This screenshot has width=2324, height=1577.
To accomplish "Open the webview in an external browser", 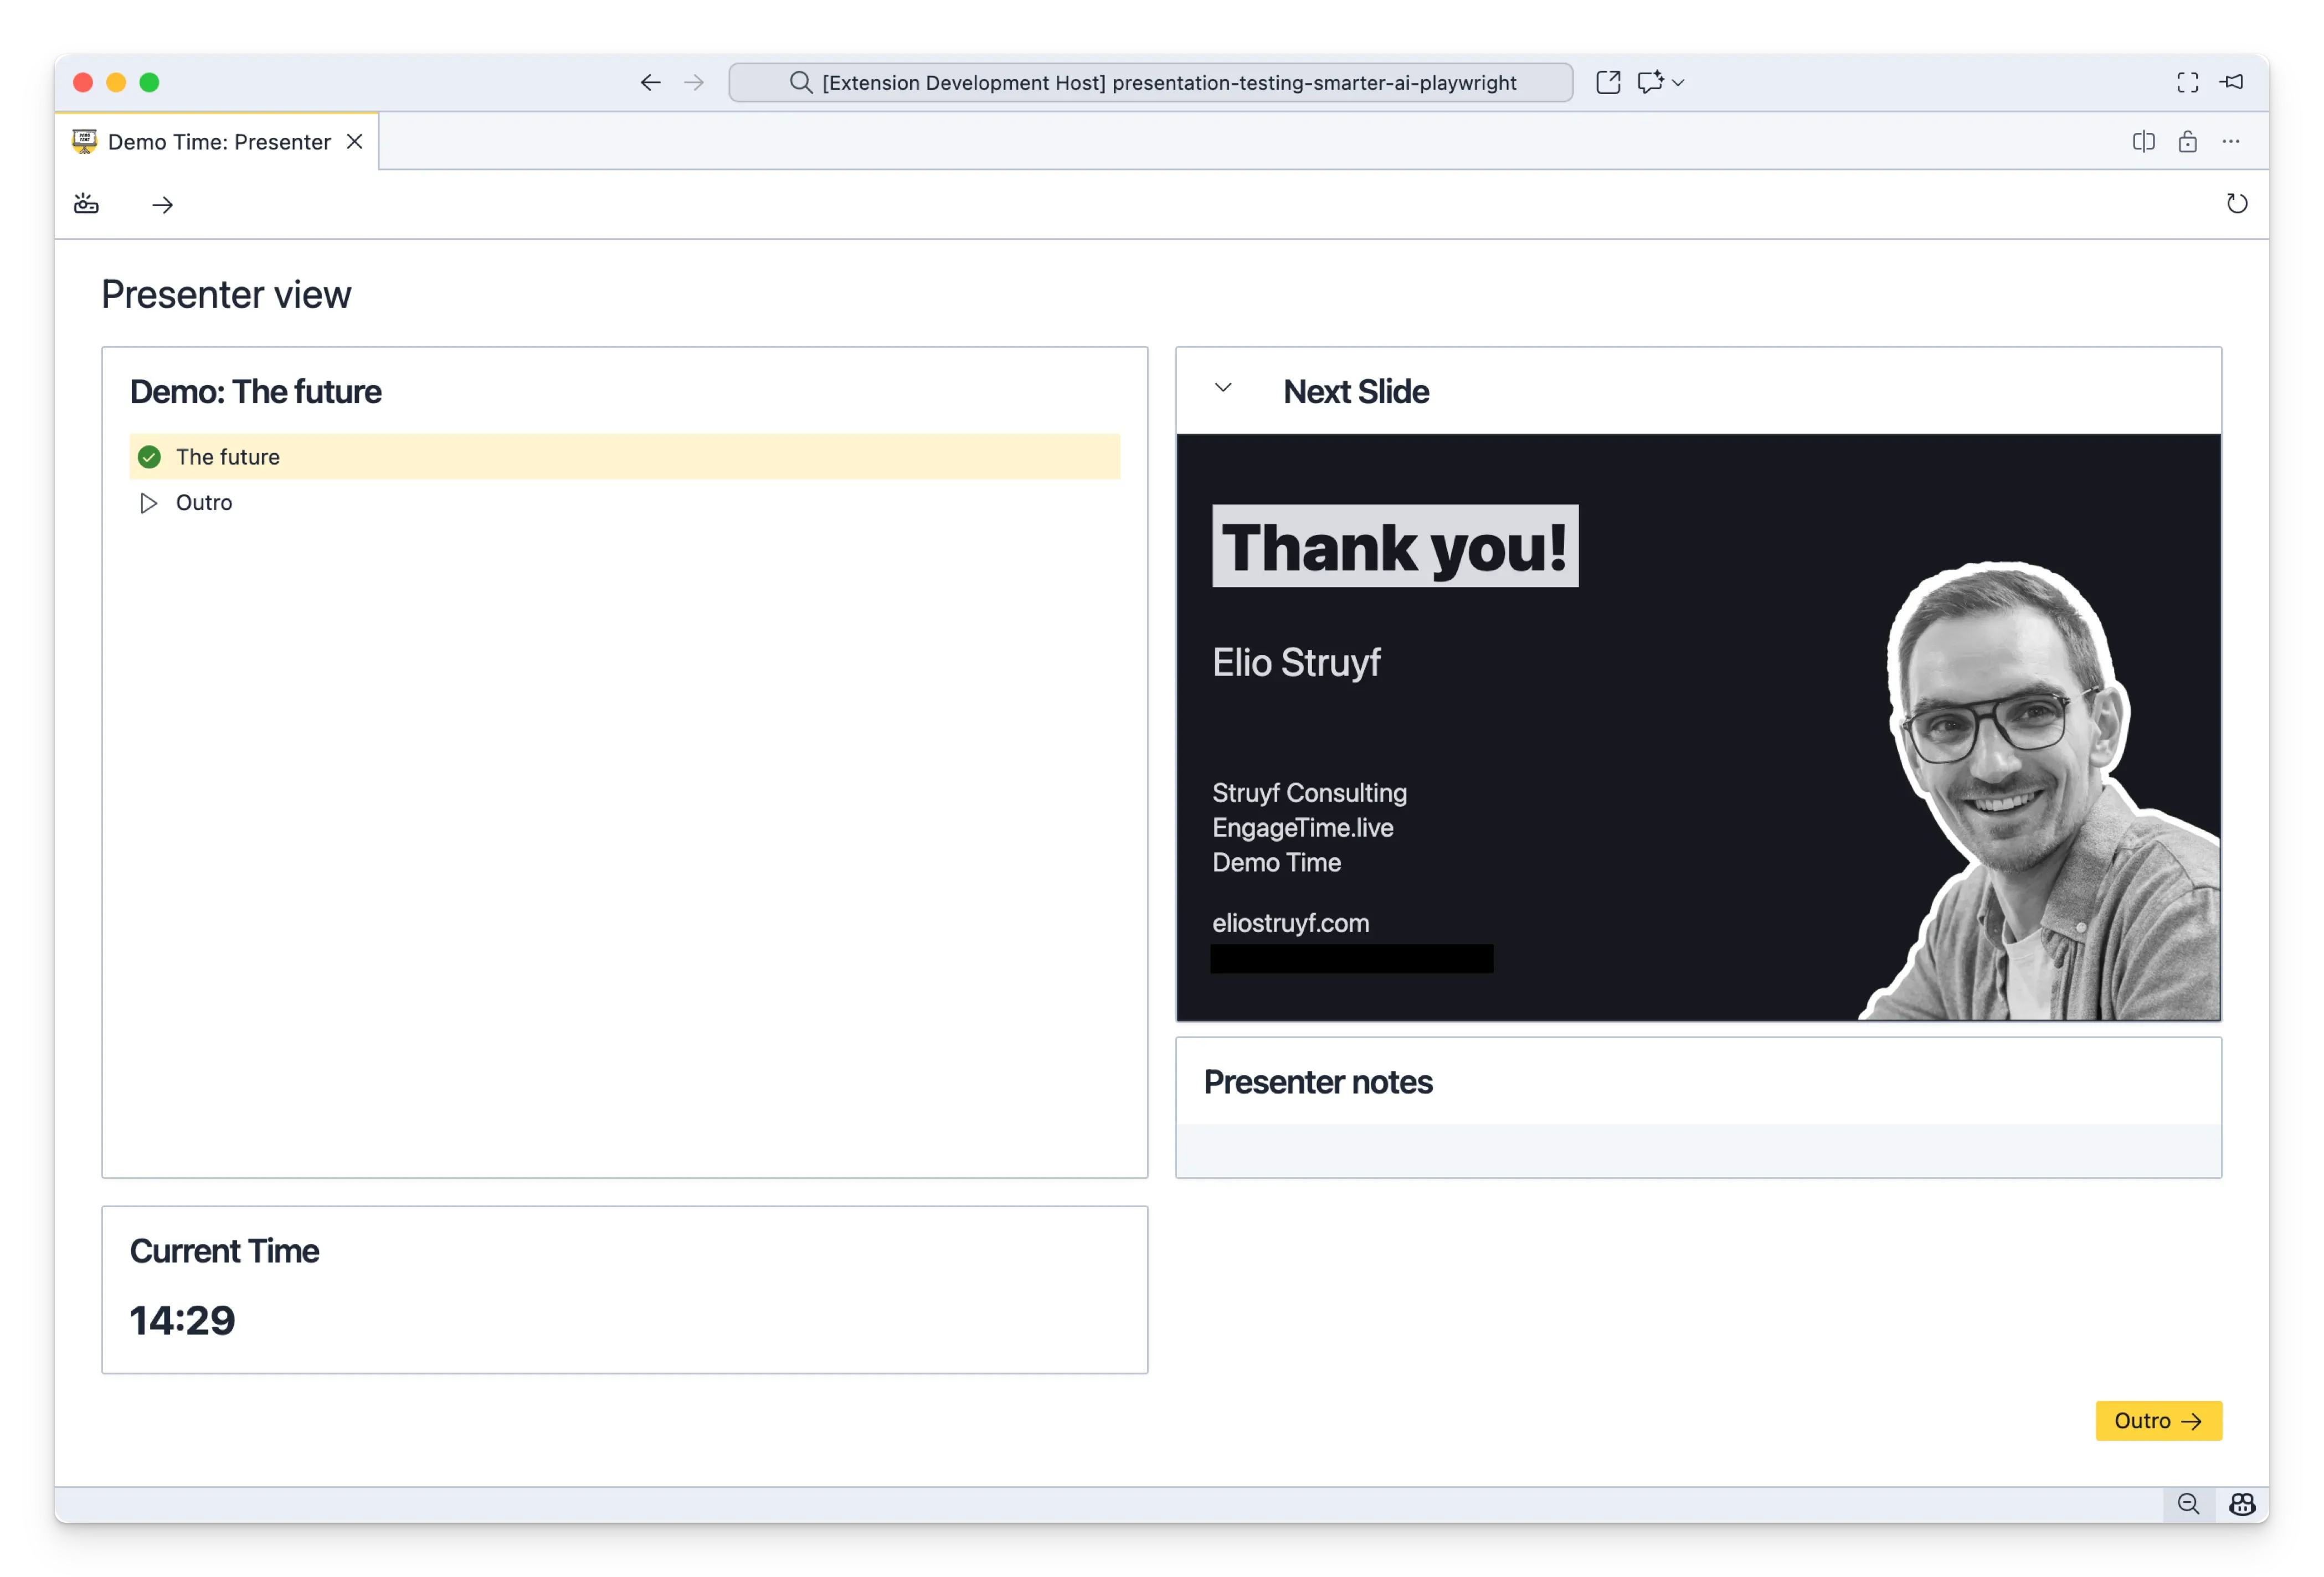I will 1608,82.
